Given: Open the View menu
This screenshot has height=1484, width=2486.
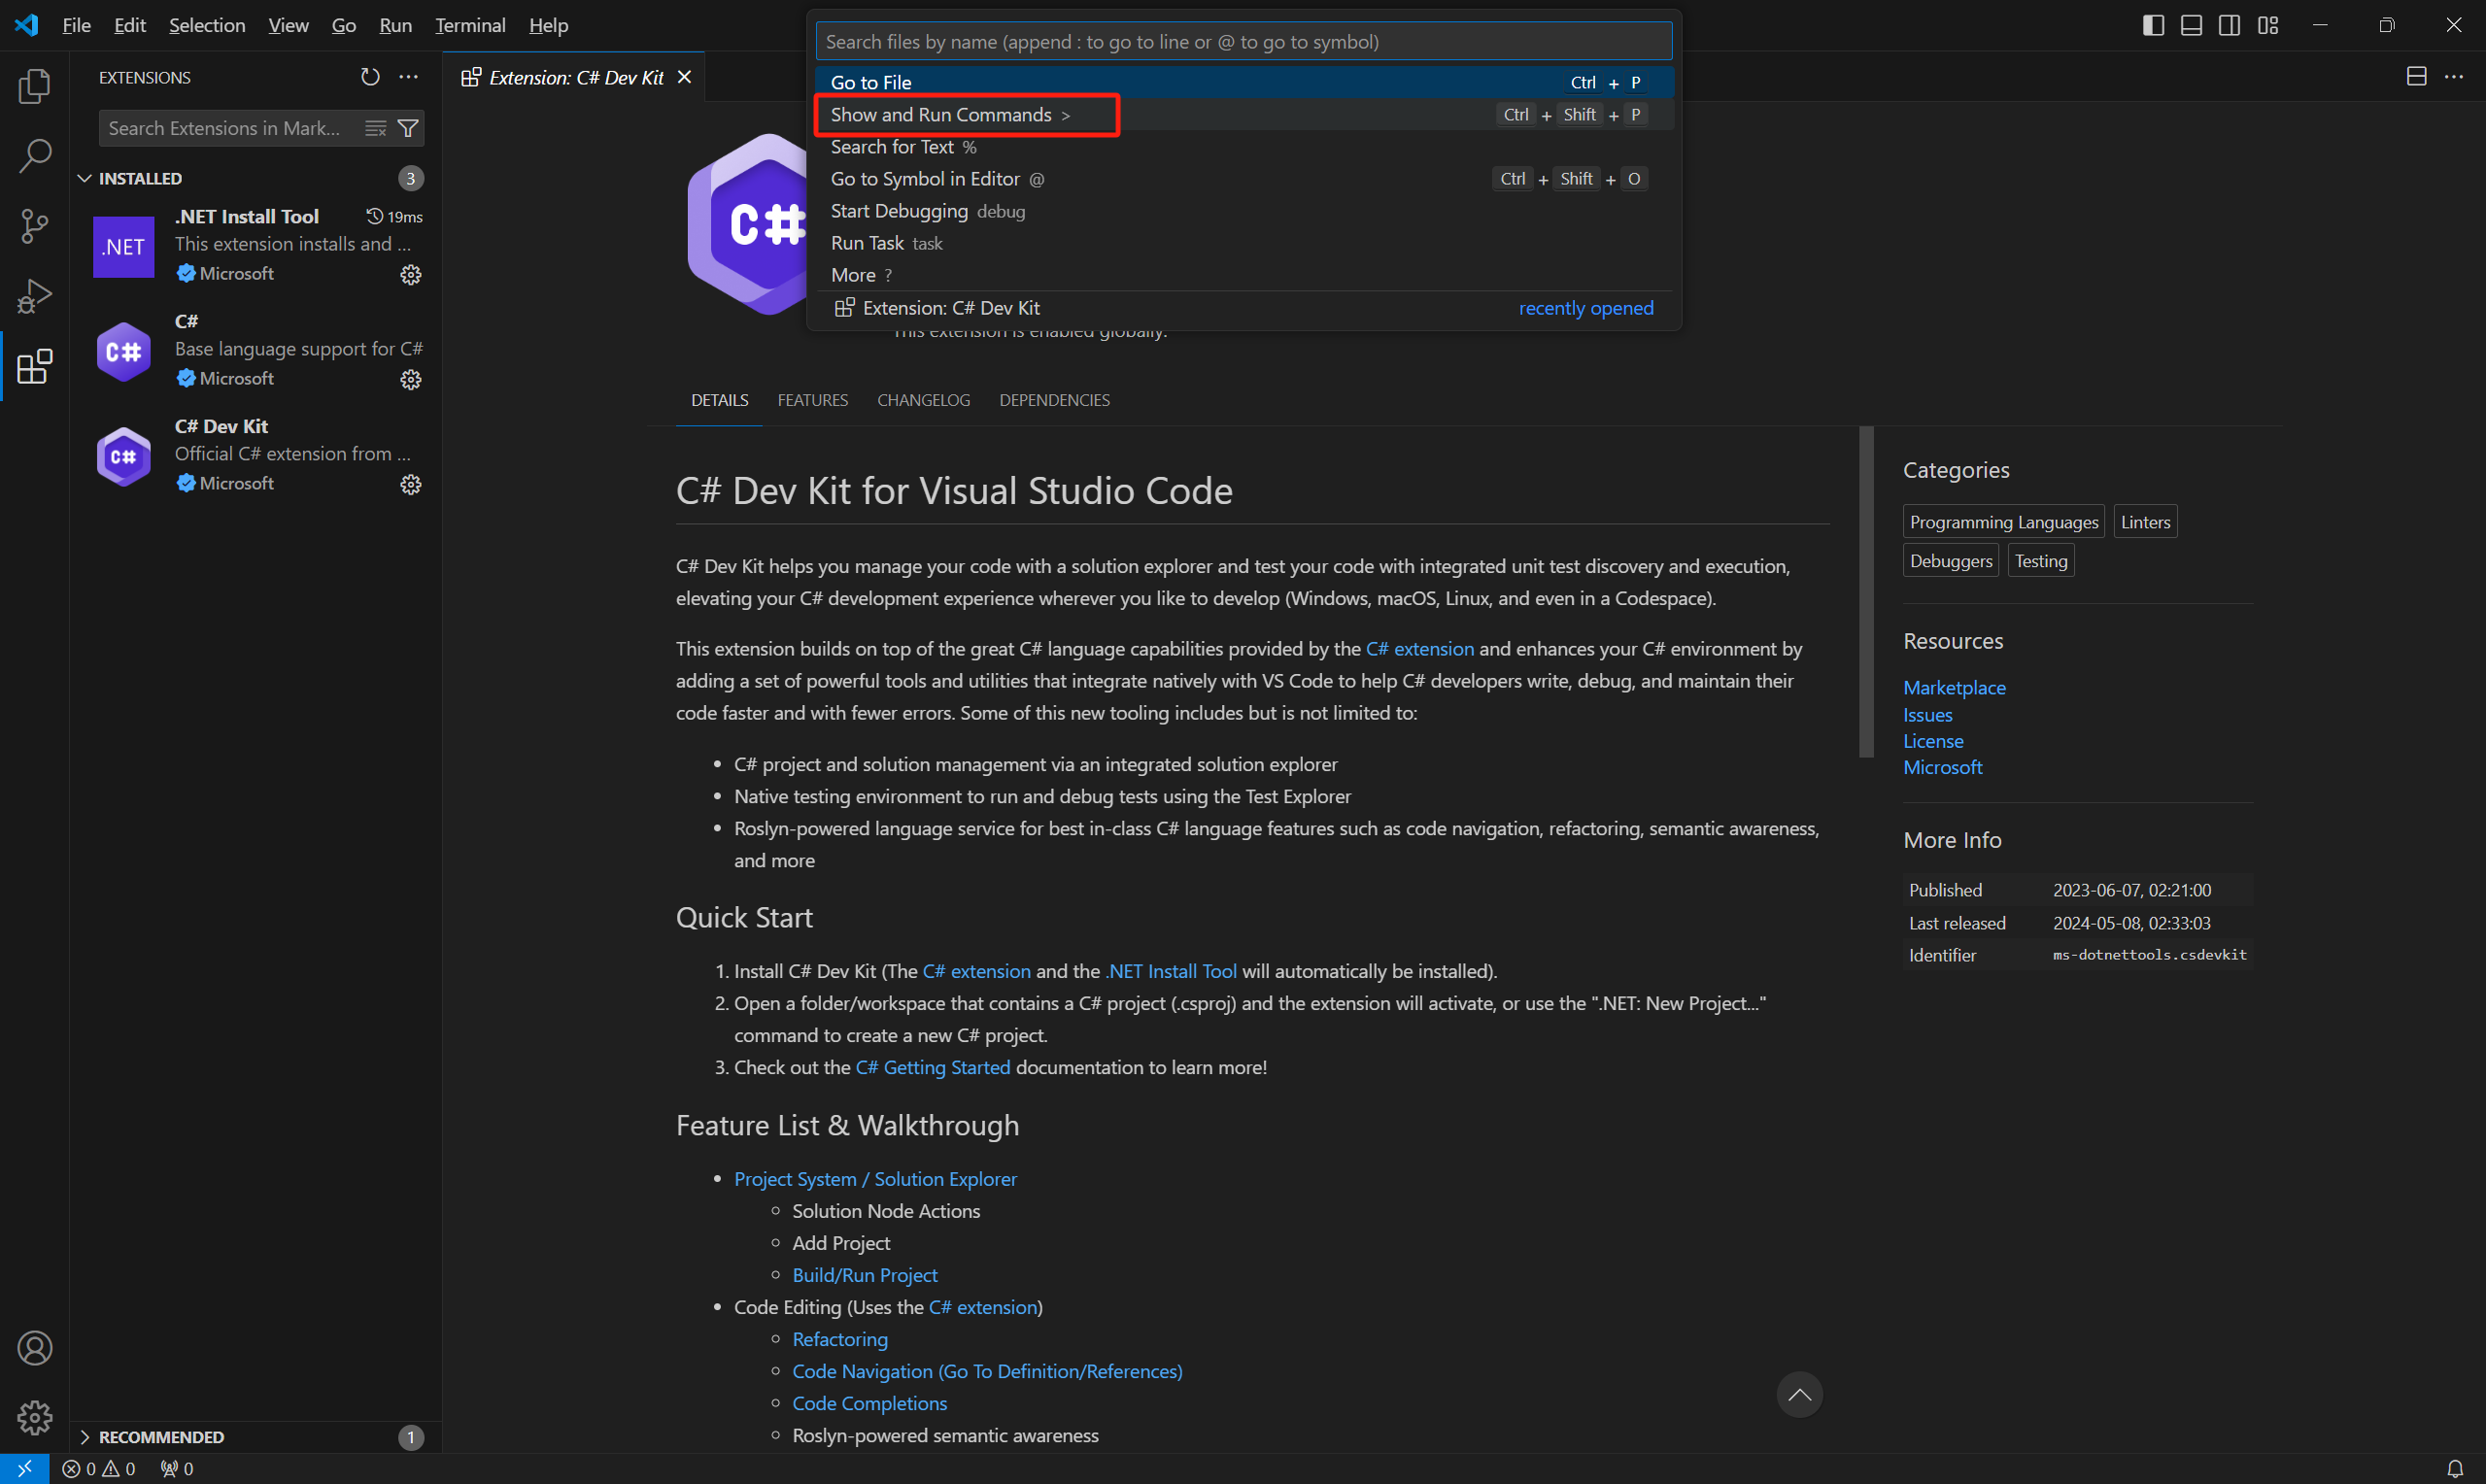Looking at the screenshot, I should click(x=288, y=25).
